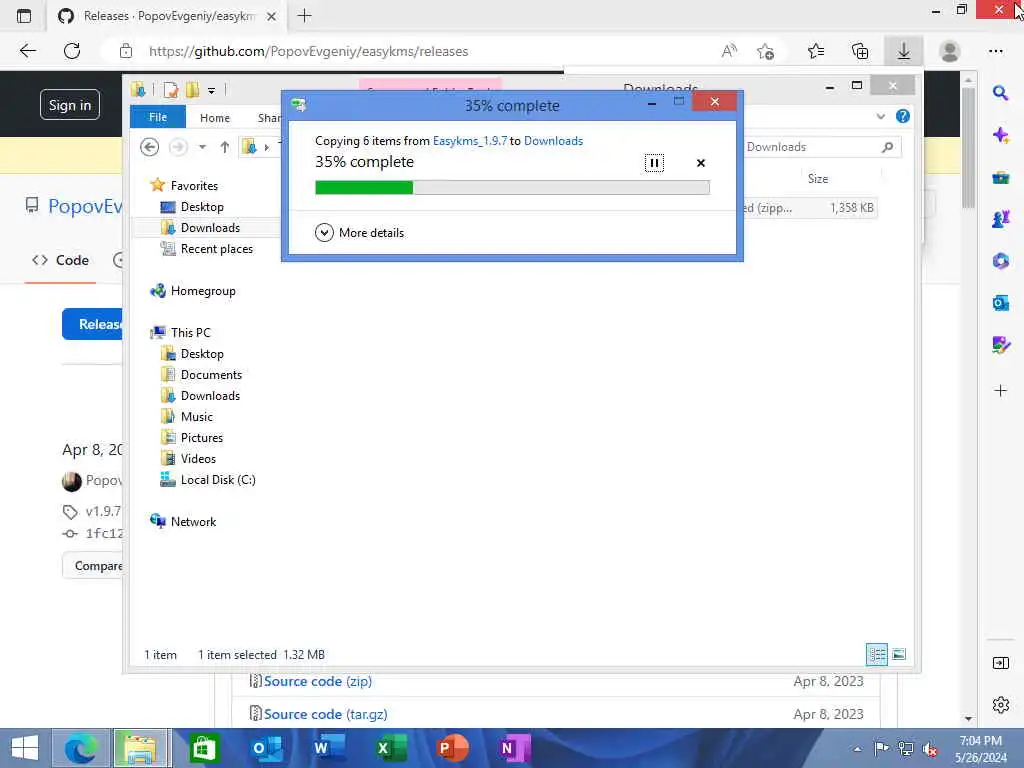Download Source code (tar.gz)
1024x768 pixels.
pyautogui.click(x=325, y=714)
